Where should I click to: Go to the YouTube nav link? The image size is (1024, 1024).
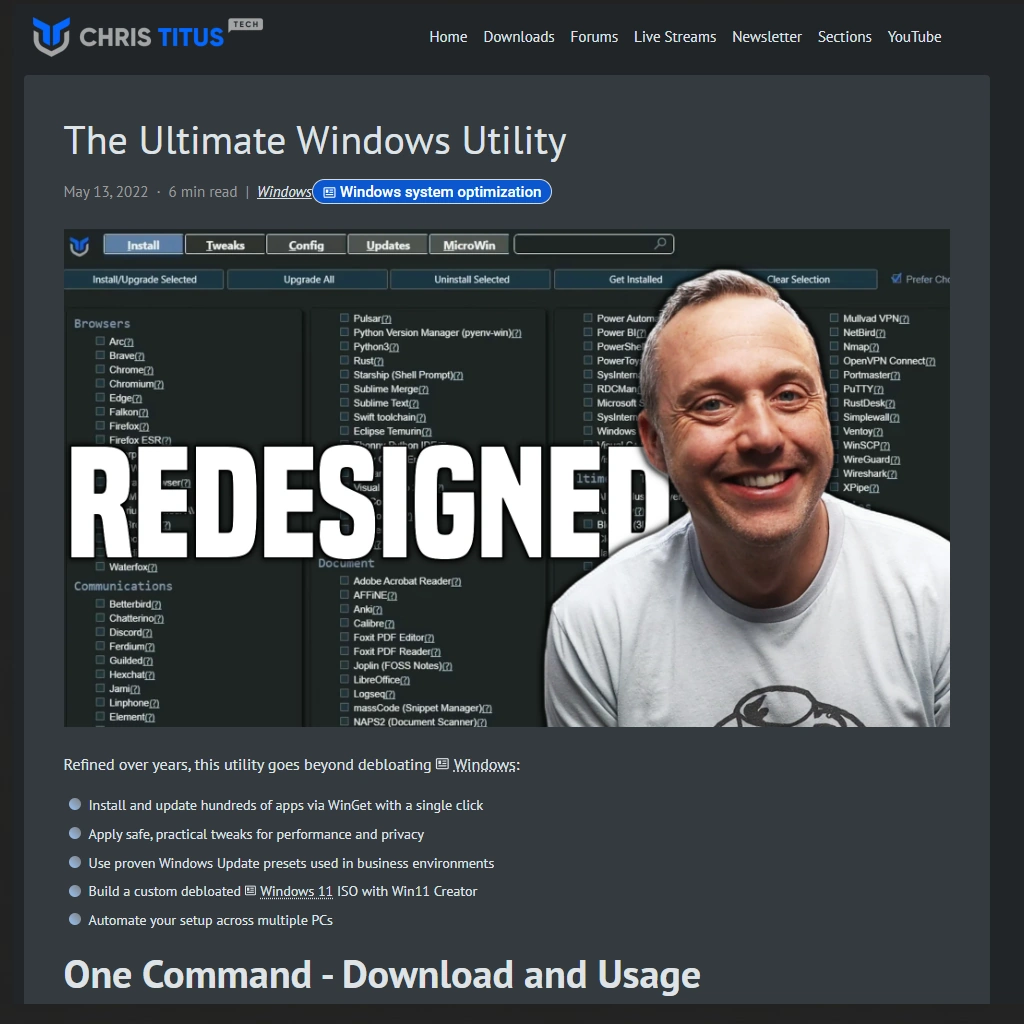point(914,37)
